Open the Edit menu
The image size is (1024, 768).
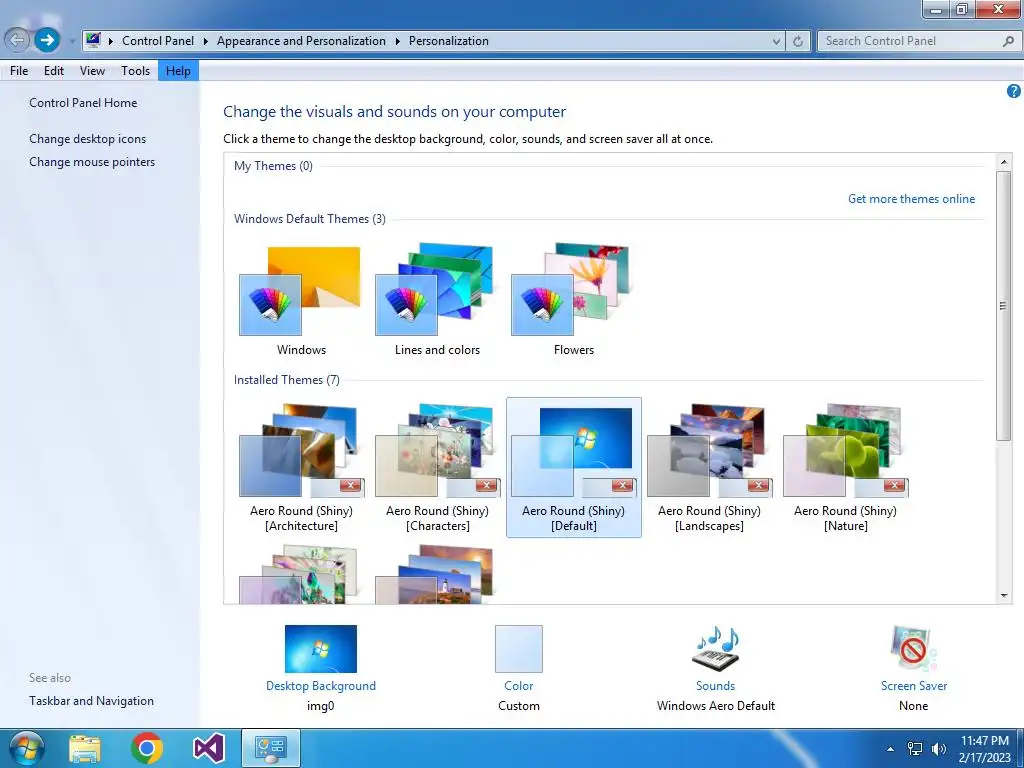pyautogui.click(x=54, y=71)
